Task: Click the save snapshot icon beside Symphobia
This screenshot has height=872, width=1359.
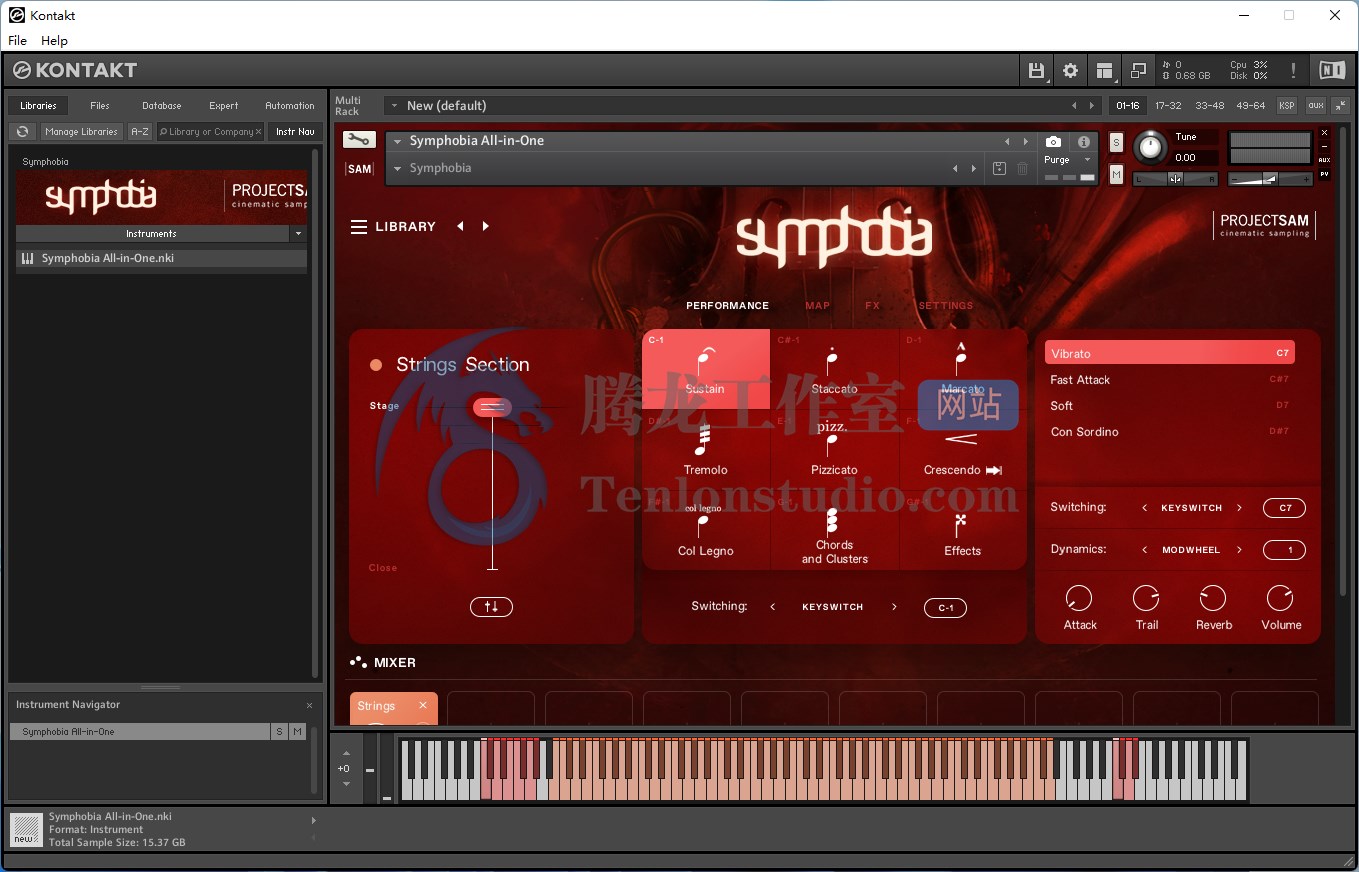Action: click(x=999, y=168)
